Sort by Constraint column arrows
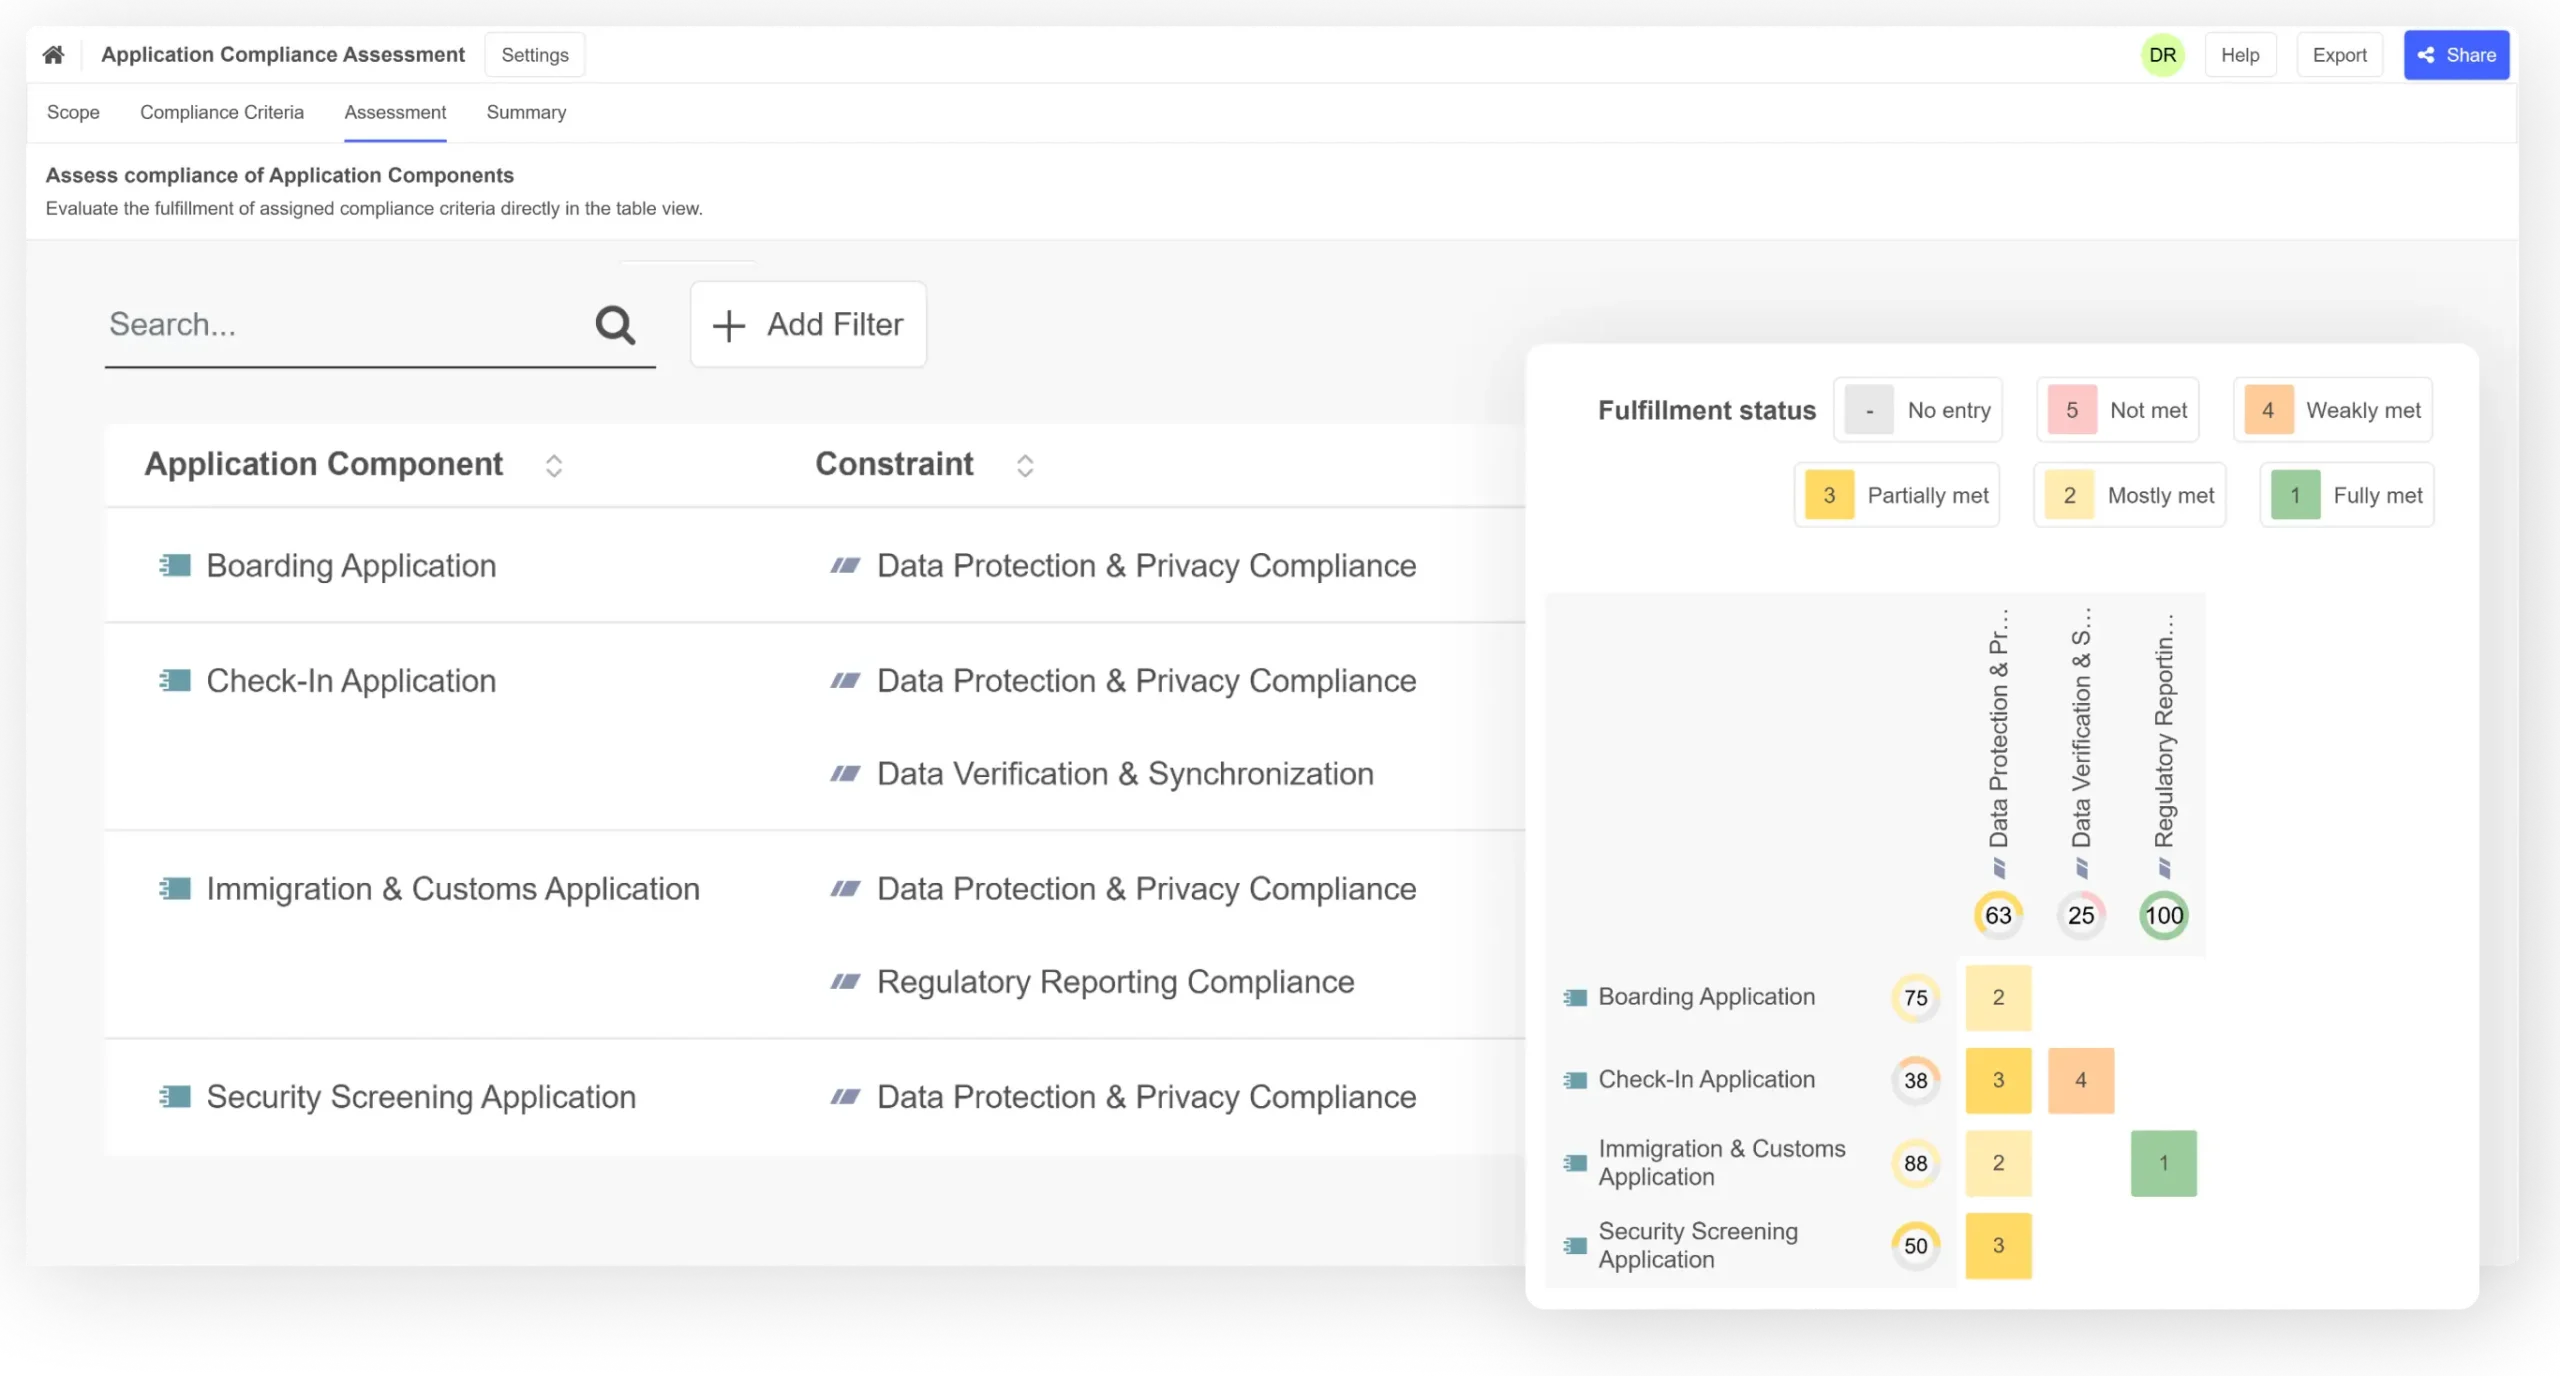Screen dimensions: 2560x1376 (x=1025, y=466)
